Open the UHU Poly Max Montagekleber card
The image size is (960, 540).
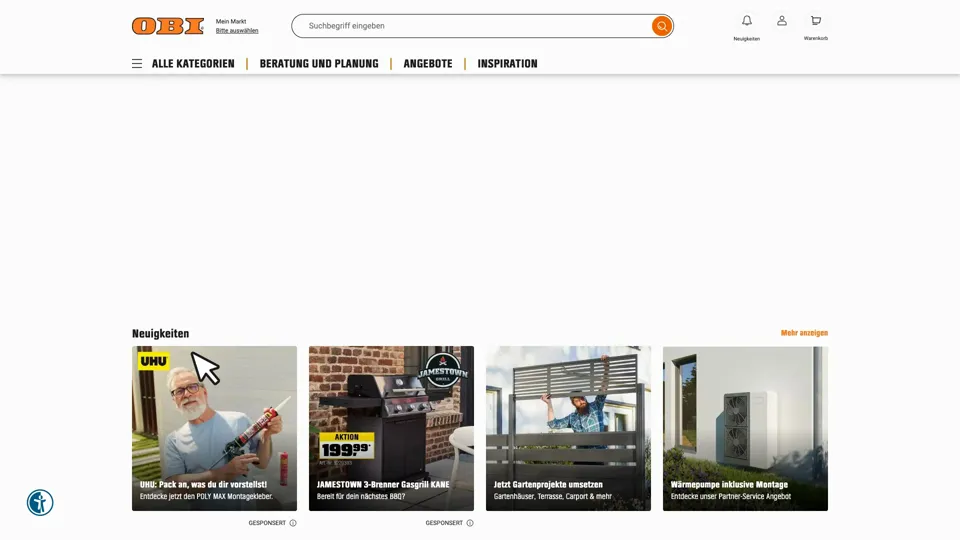214,429
